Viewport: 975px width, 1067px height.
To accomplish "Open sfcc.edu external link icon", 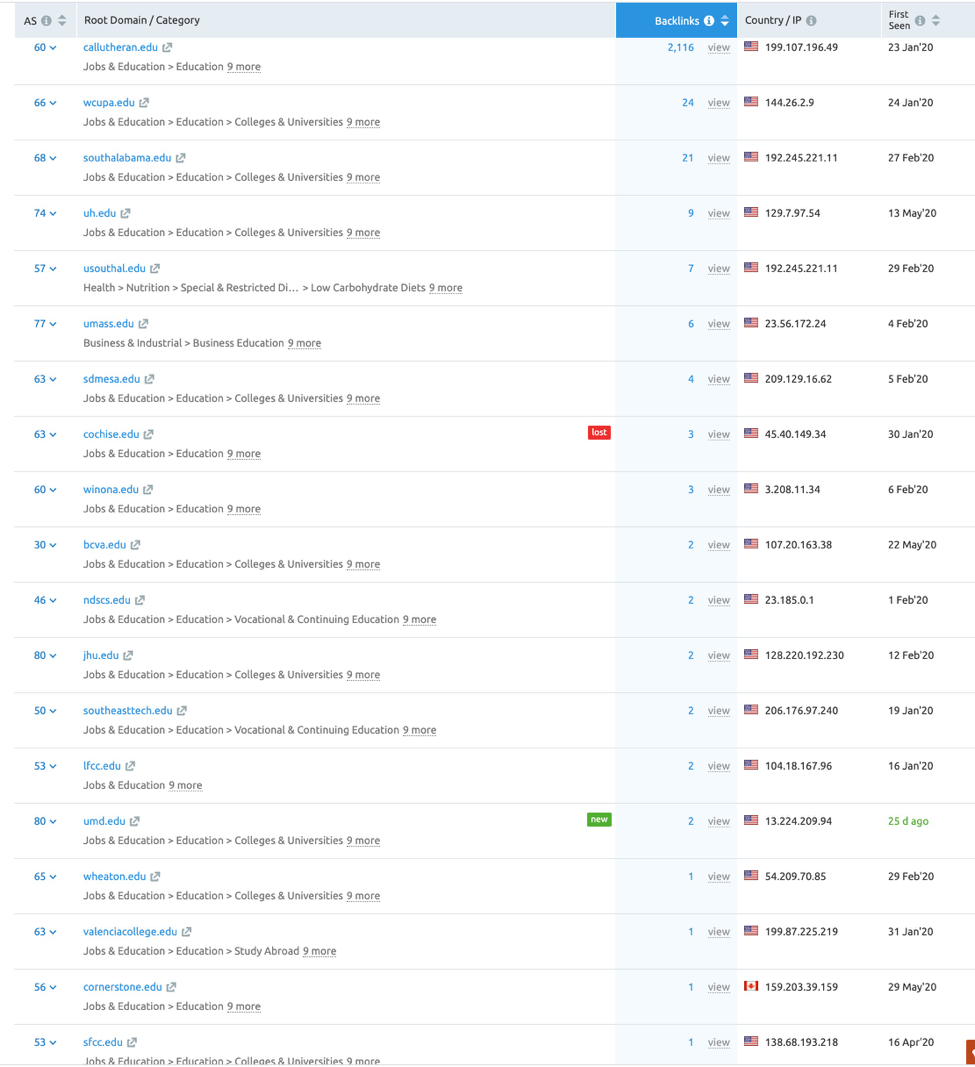I will coord(132,1043).
